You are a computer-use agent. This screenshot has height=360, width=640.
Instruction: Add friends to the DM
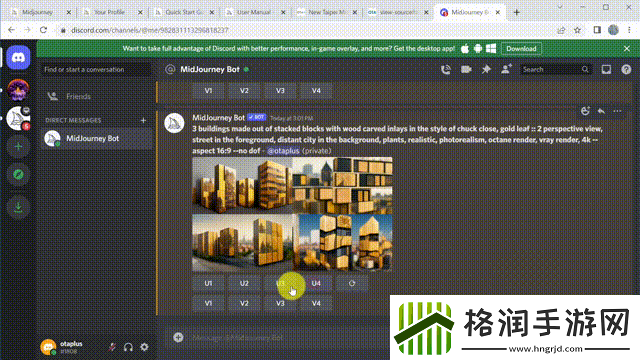[x=506, y=69]
